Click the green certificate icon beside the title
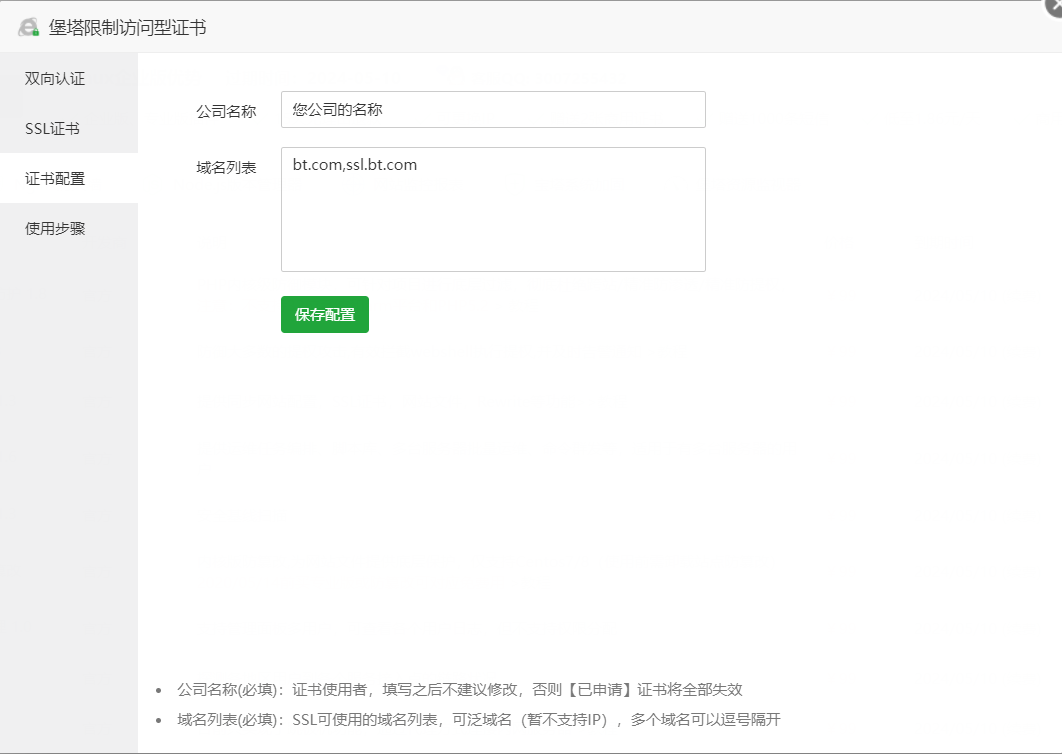 (27, 26)
